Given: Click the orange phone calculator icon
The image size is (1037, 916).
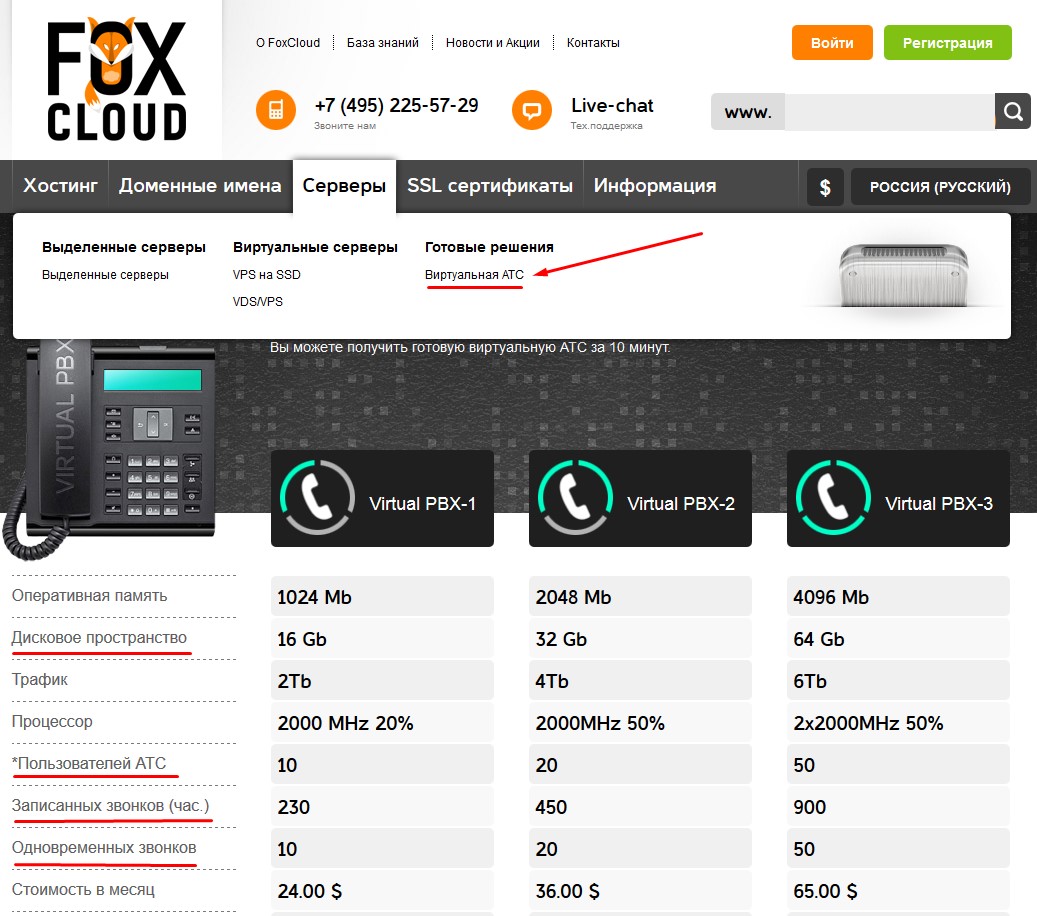Looking at the screenshot, I should coord(276,110).
